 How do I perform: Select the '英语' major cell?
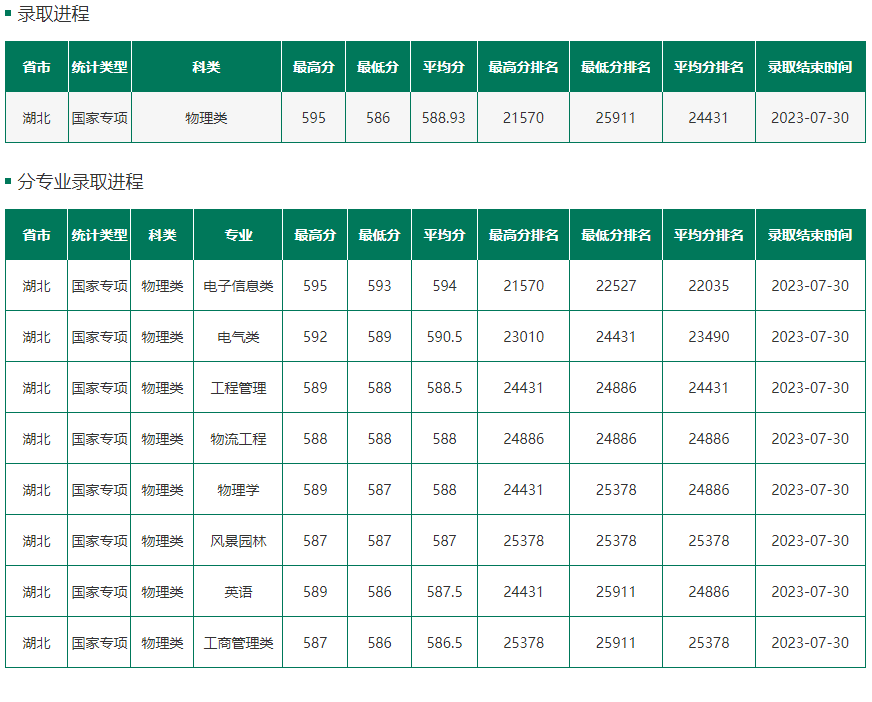(x=238, y=592)
